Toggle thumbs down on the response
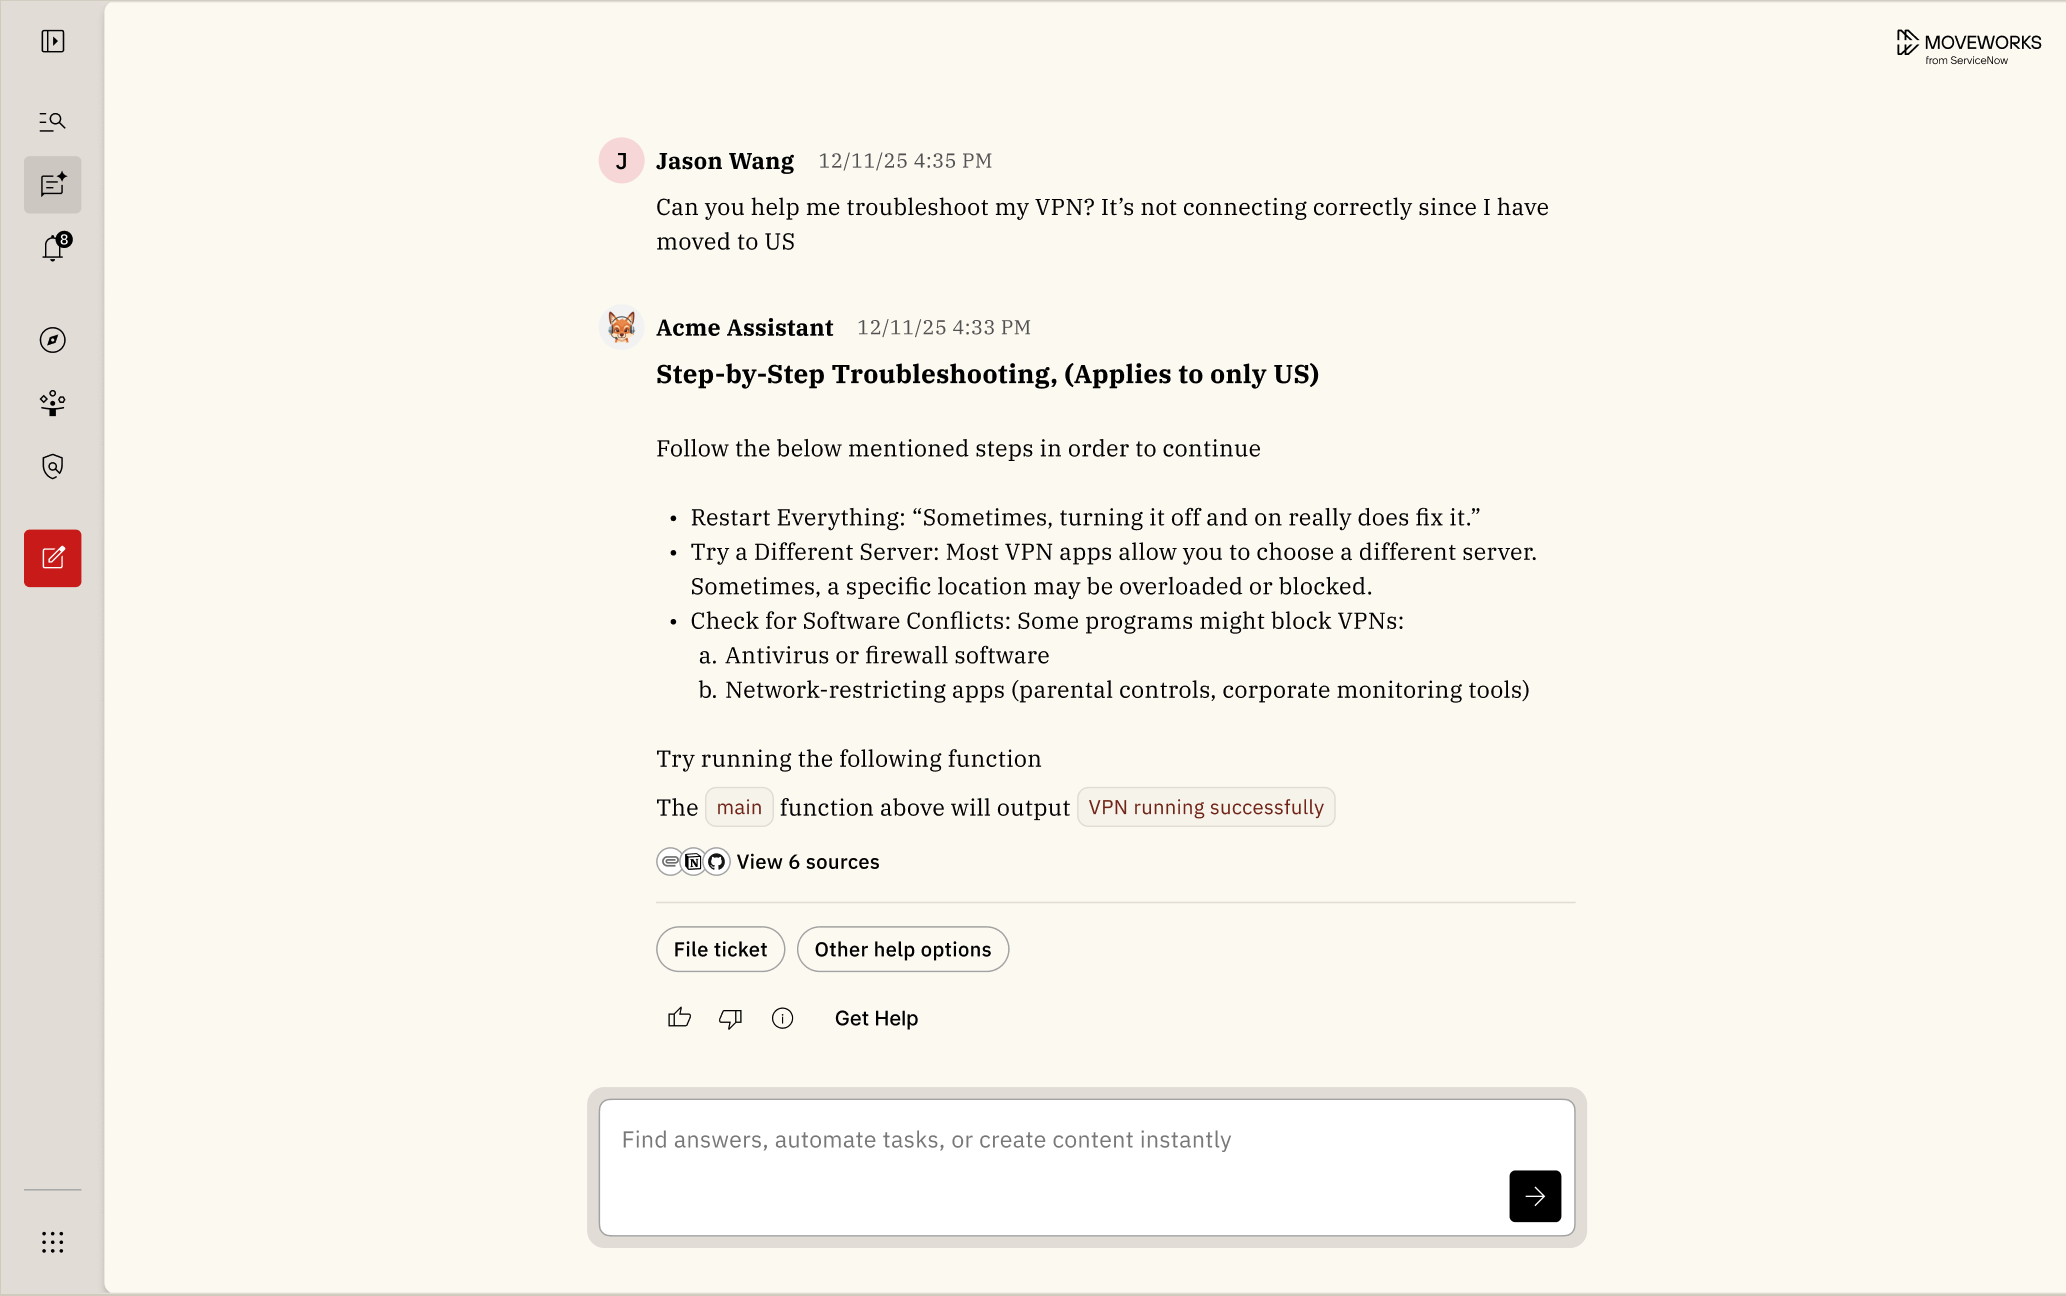Screen dimensions: 2066x1296 click(731, 1018)
